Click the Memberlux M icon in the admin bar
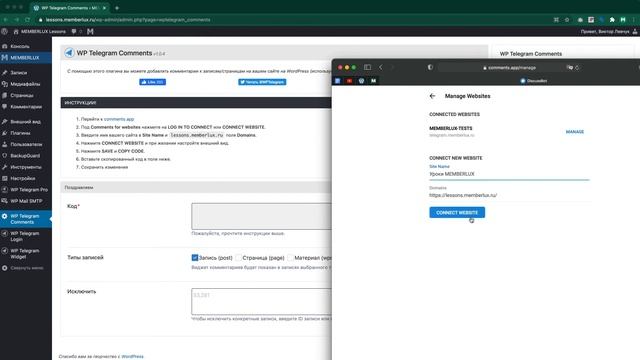640x360 pixels. click(x=90, y=31)
